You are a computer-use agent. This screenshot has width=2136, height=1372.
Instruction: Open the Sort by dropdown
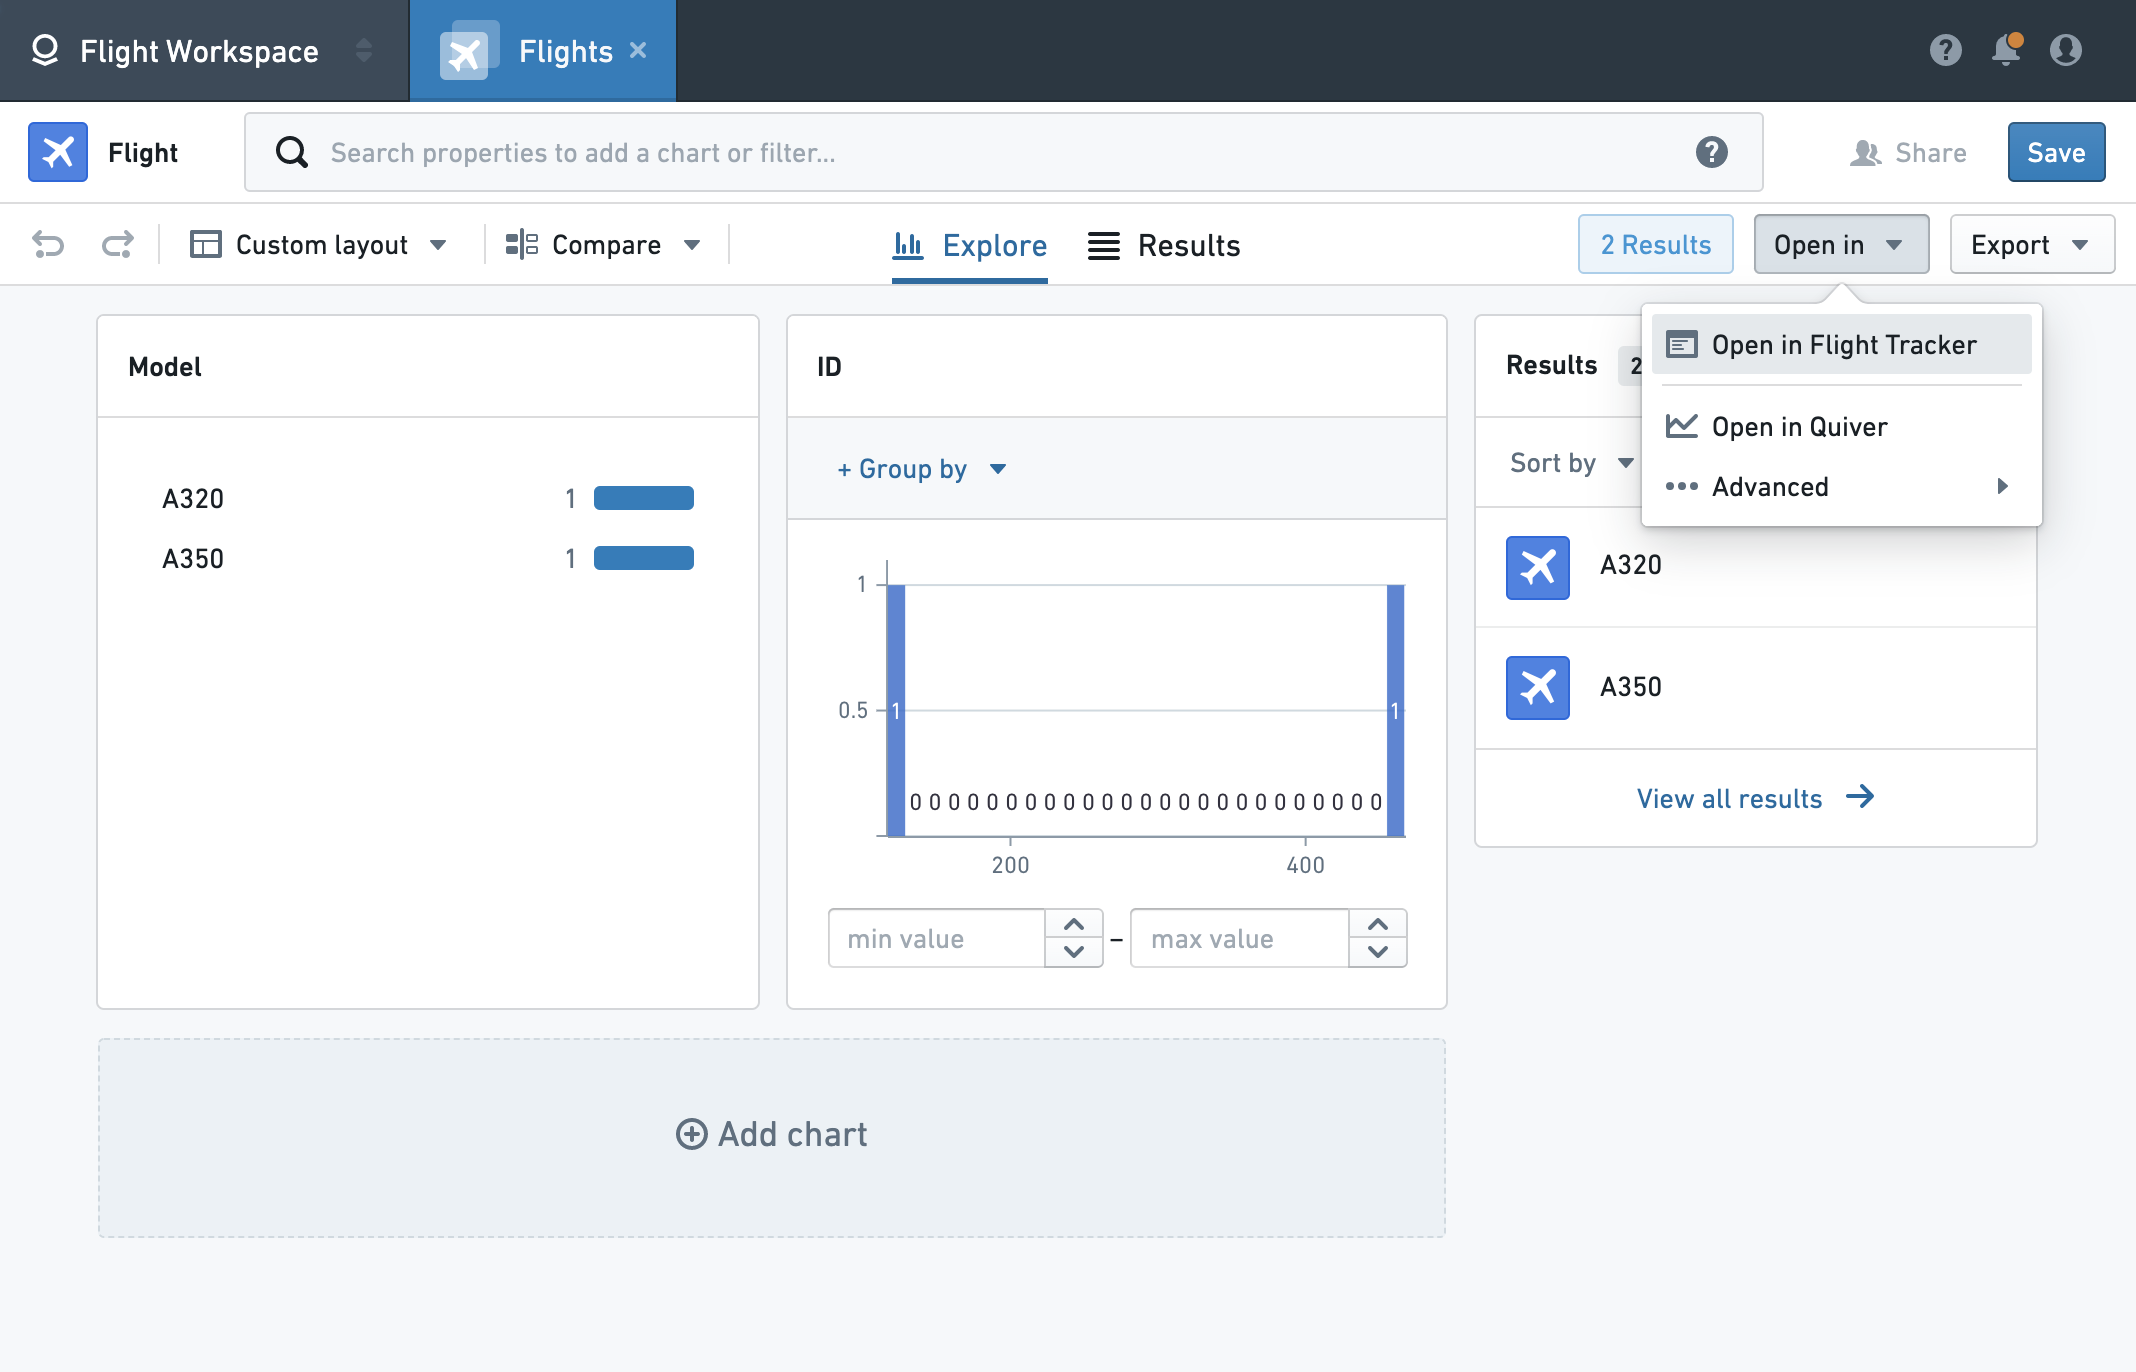(x=1571, y=463)
